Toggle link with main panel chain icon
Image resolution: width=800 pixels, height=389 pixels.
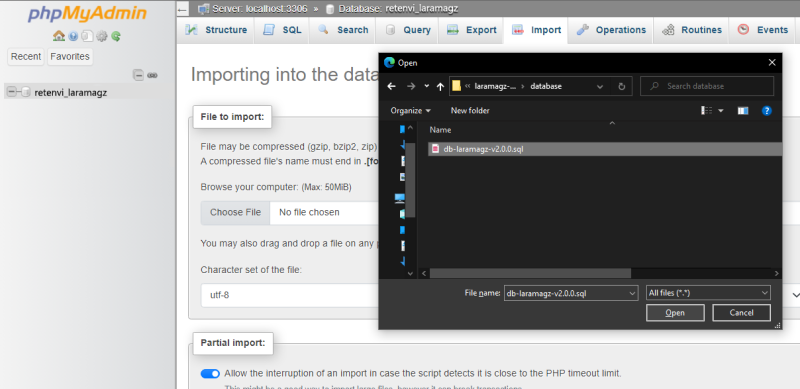point(152,76)
